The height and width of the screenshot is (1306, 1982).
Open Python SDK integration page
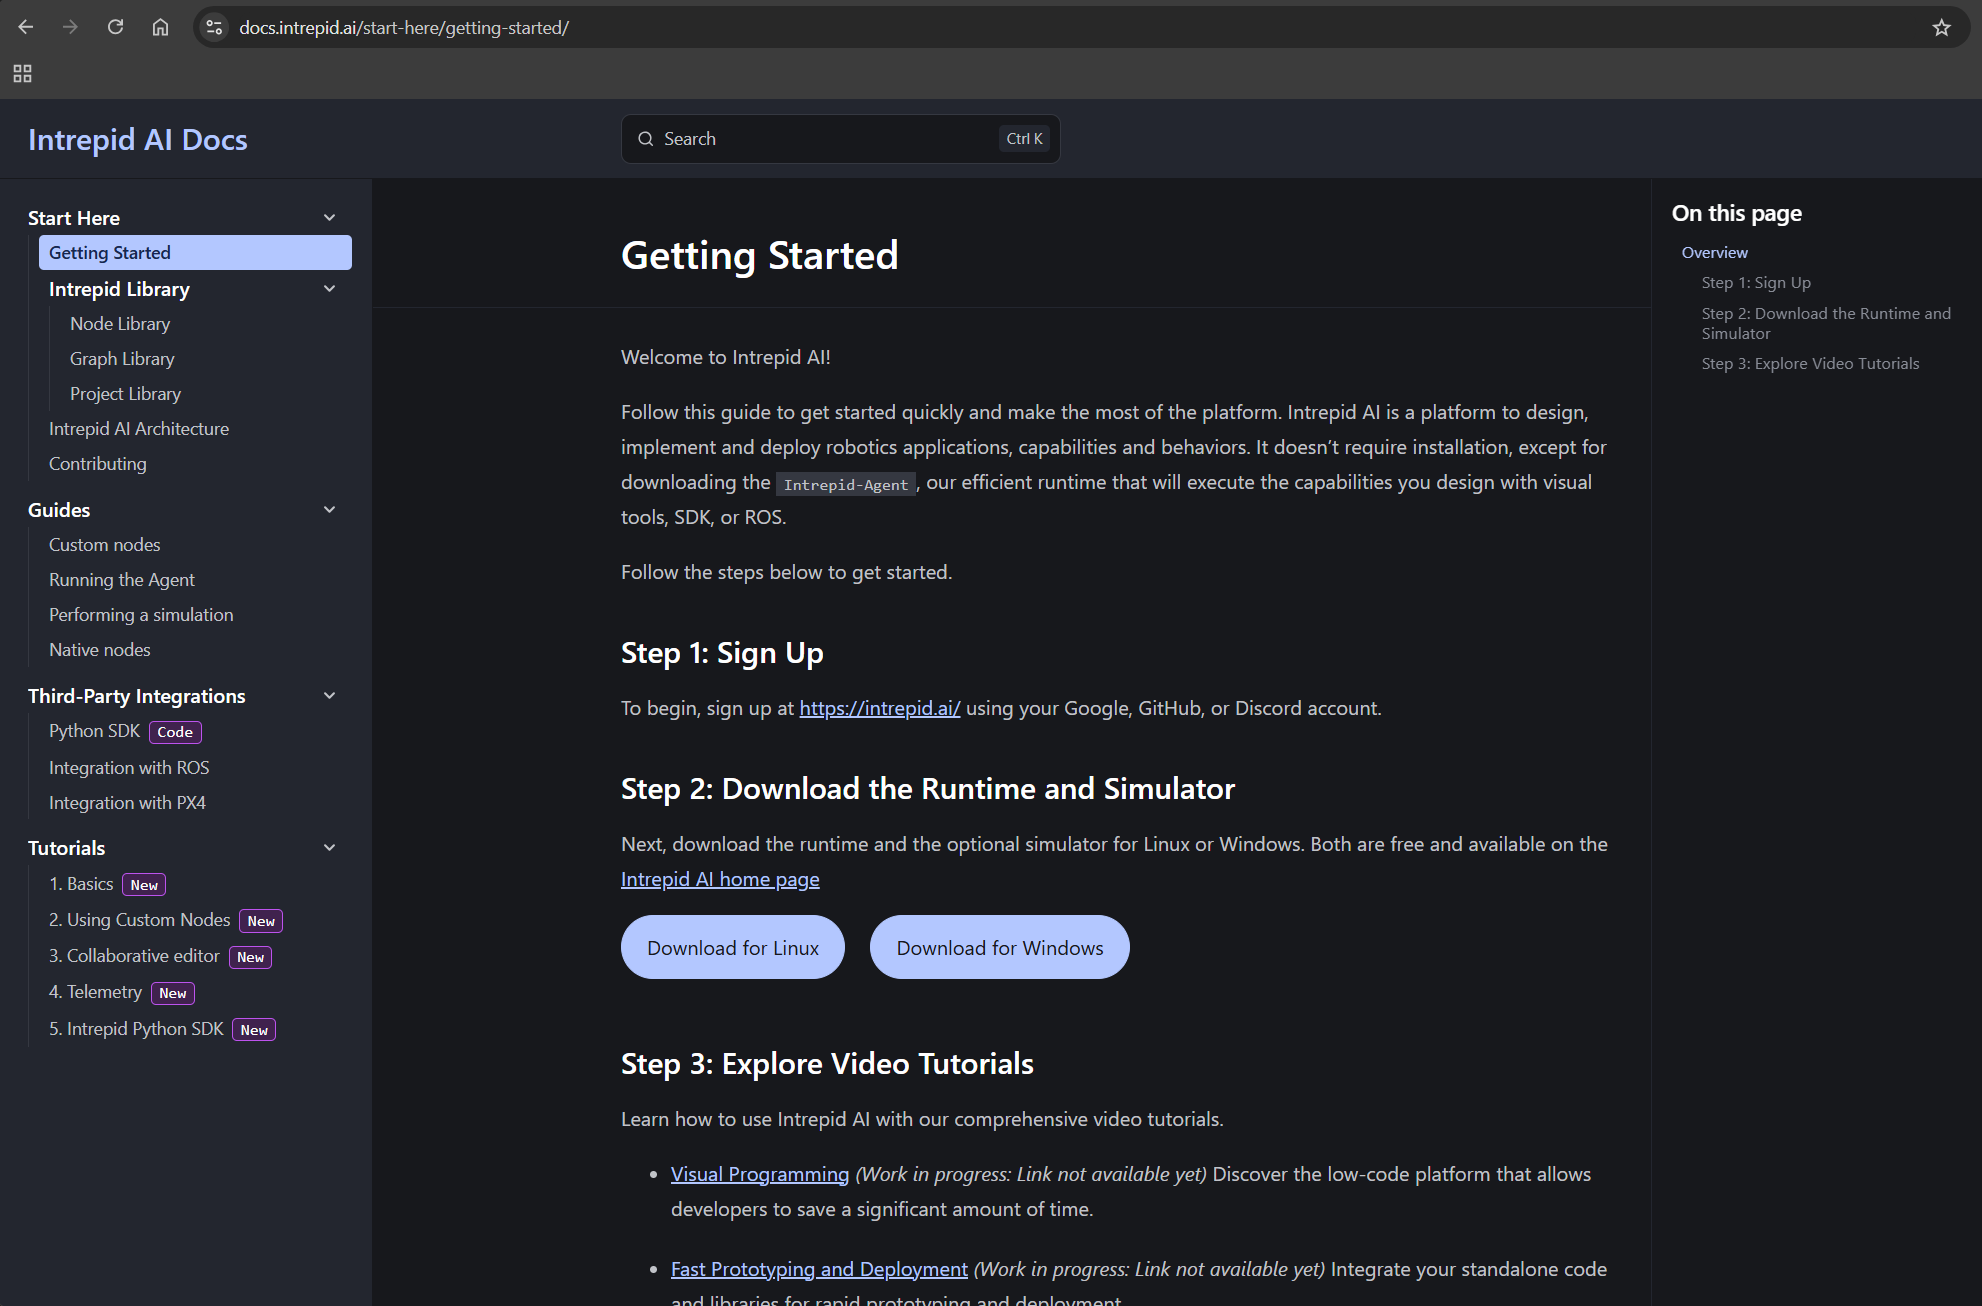(95, 731)
